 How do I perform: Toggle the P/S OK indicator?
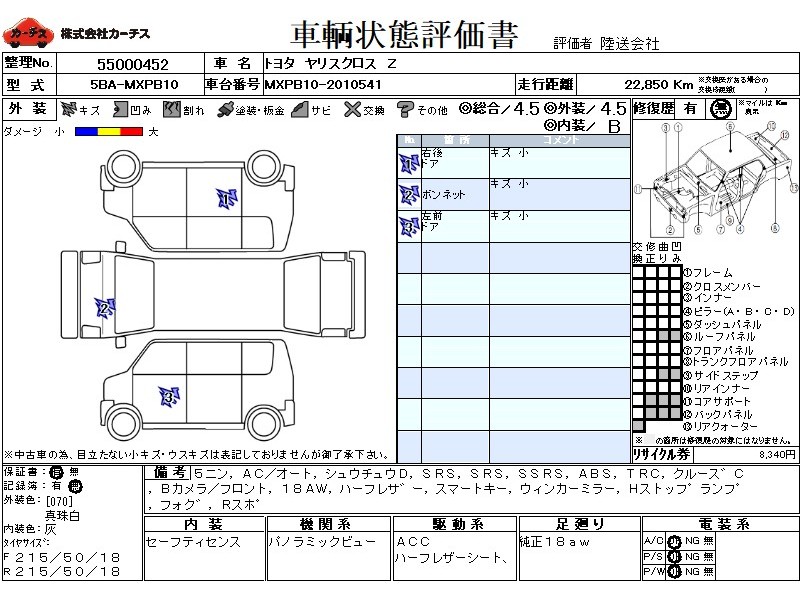coord(674,556)
